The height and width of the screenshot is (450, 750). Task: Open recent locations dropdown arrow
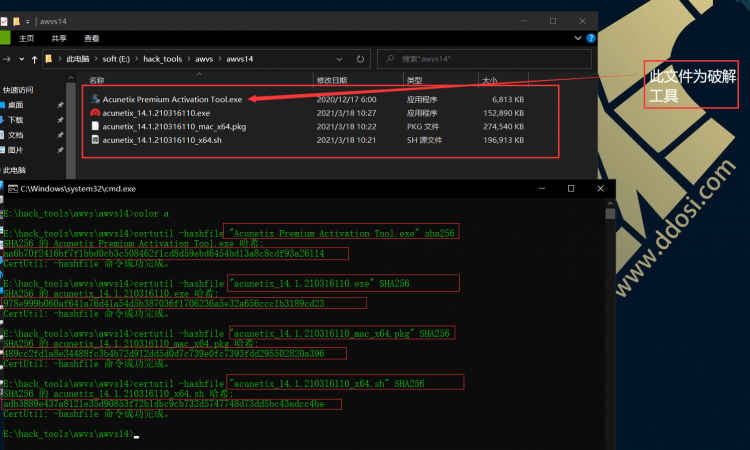pyautogui.click(x=22, y=59)
